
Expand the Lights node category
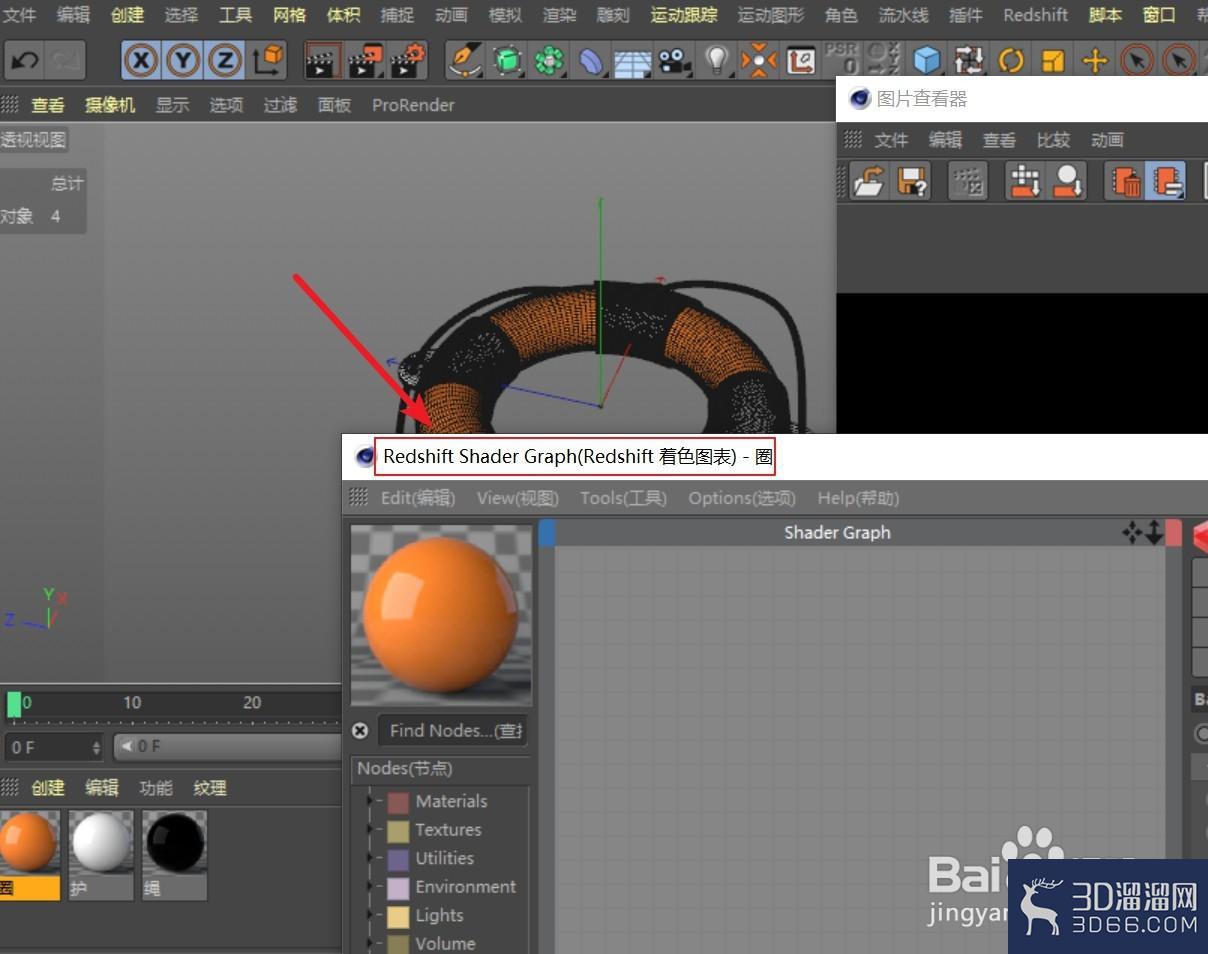point(372,915)
